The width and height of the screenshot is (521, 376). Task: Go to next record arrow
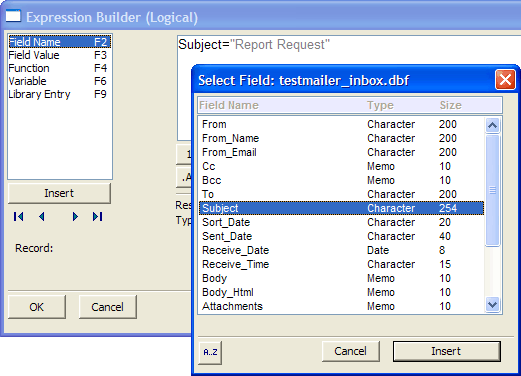pyautogui.click(x=75, y=217)
